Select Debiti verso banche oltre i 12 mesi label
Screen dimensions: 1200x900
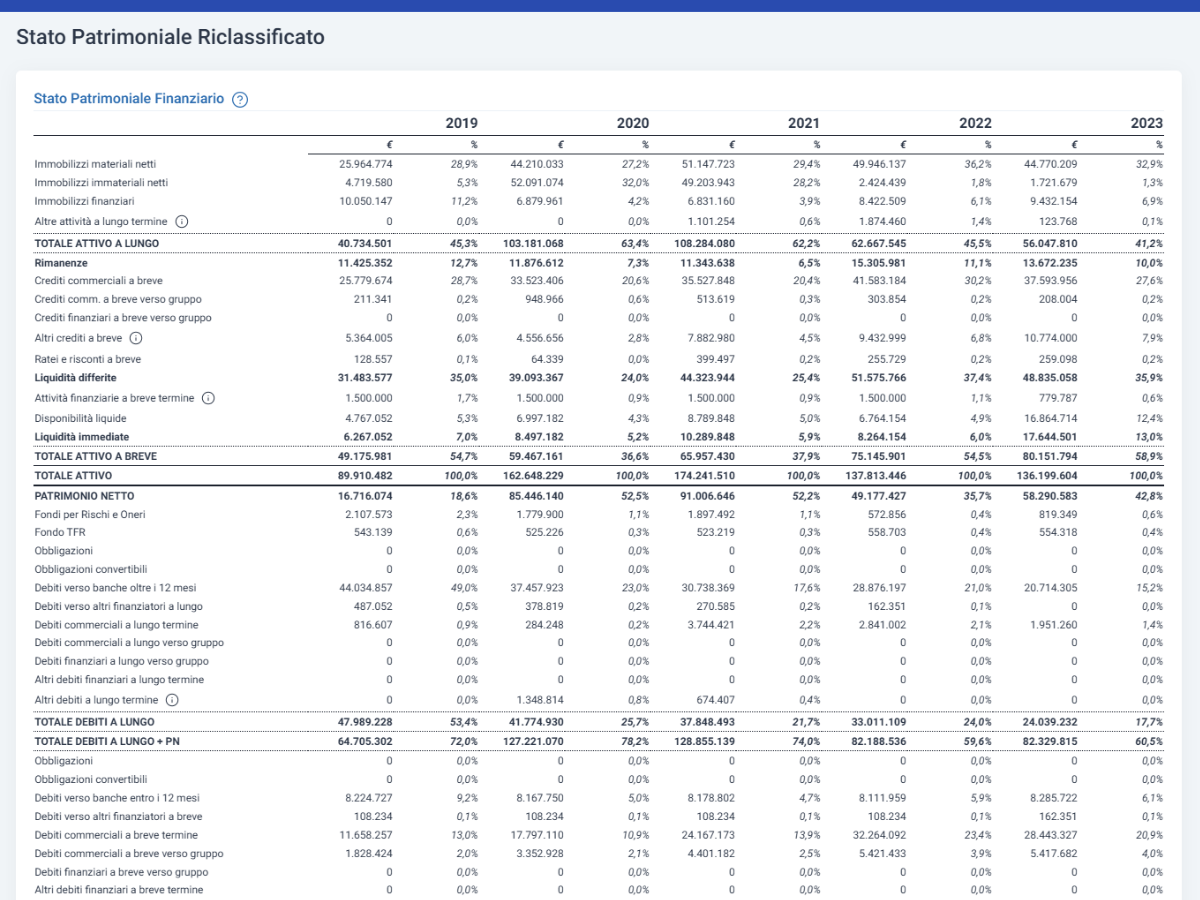pos(115,588)
